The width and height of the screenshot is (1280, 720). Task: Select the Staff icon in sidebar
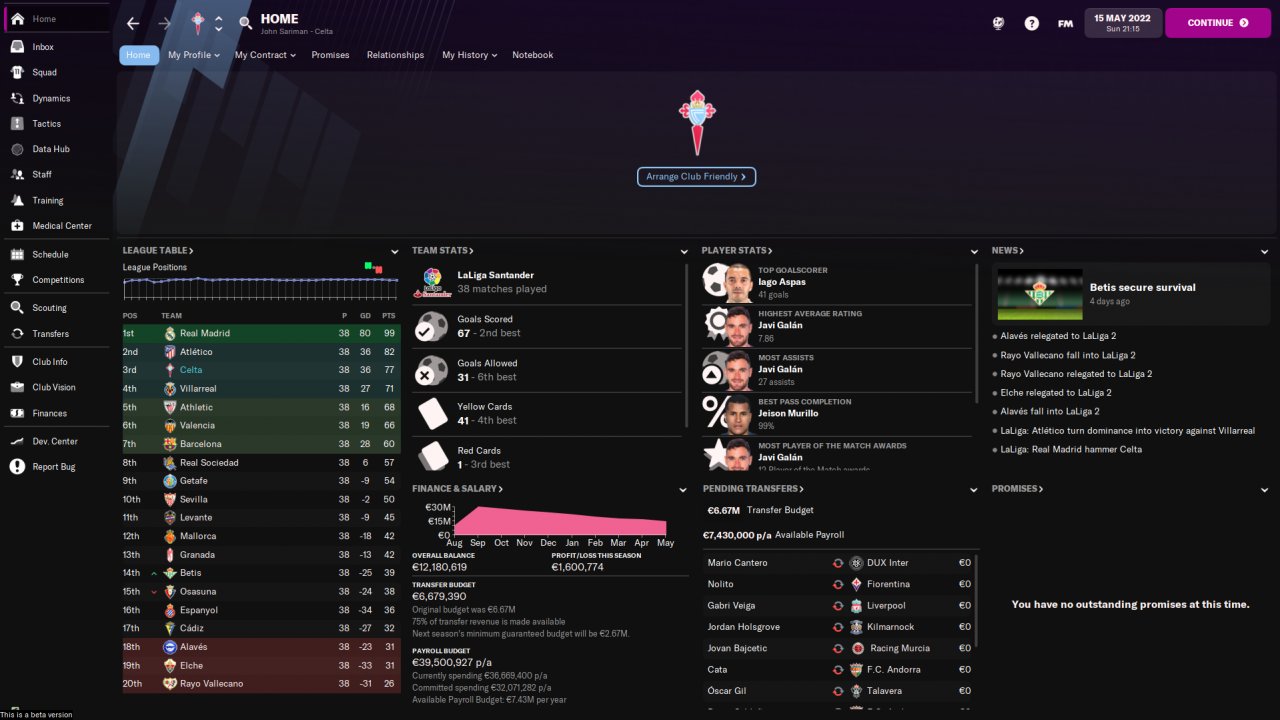click(17, 174)
